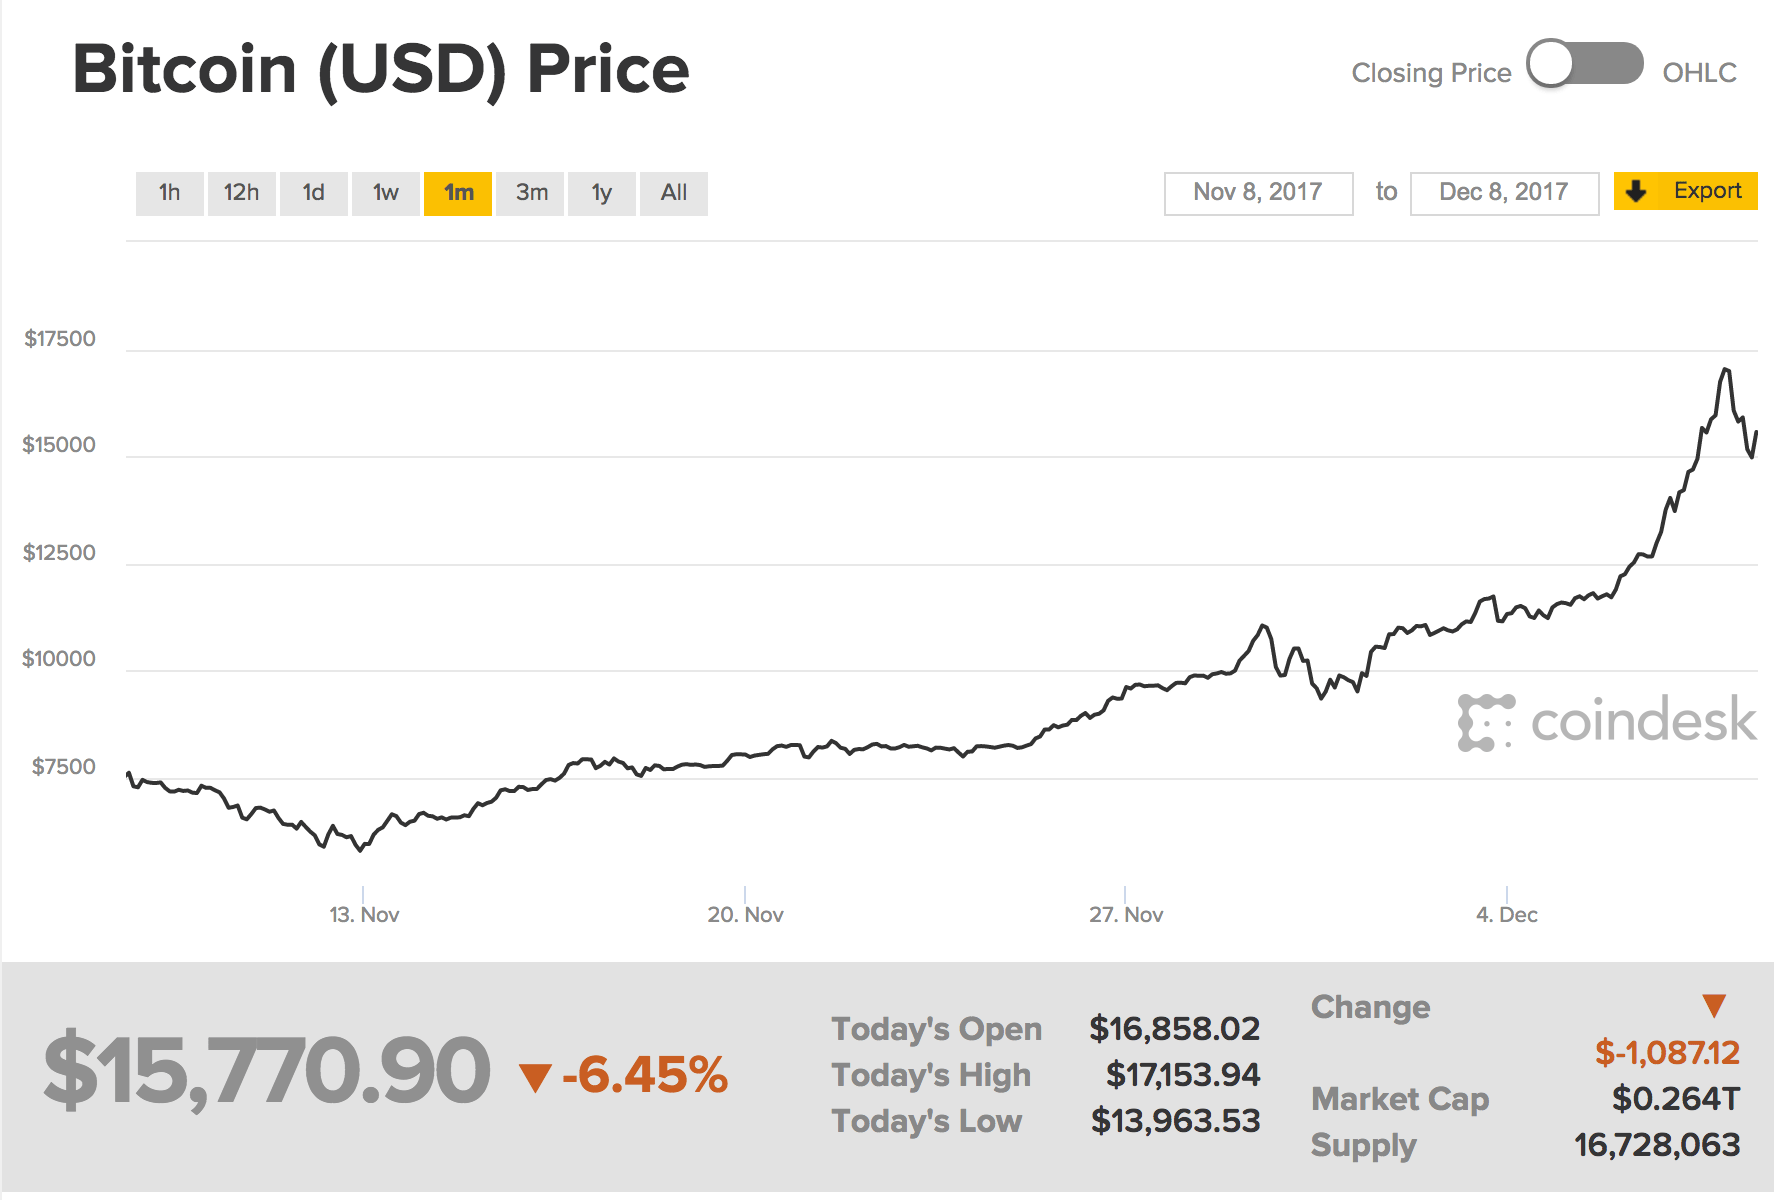The height and width of the screenshot is (1200, 1774).
Task: Click the download arrow icon on Export
Action: click(x=1636, y=191)
